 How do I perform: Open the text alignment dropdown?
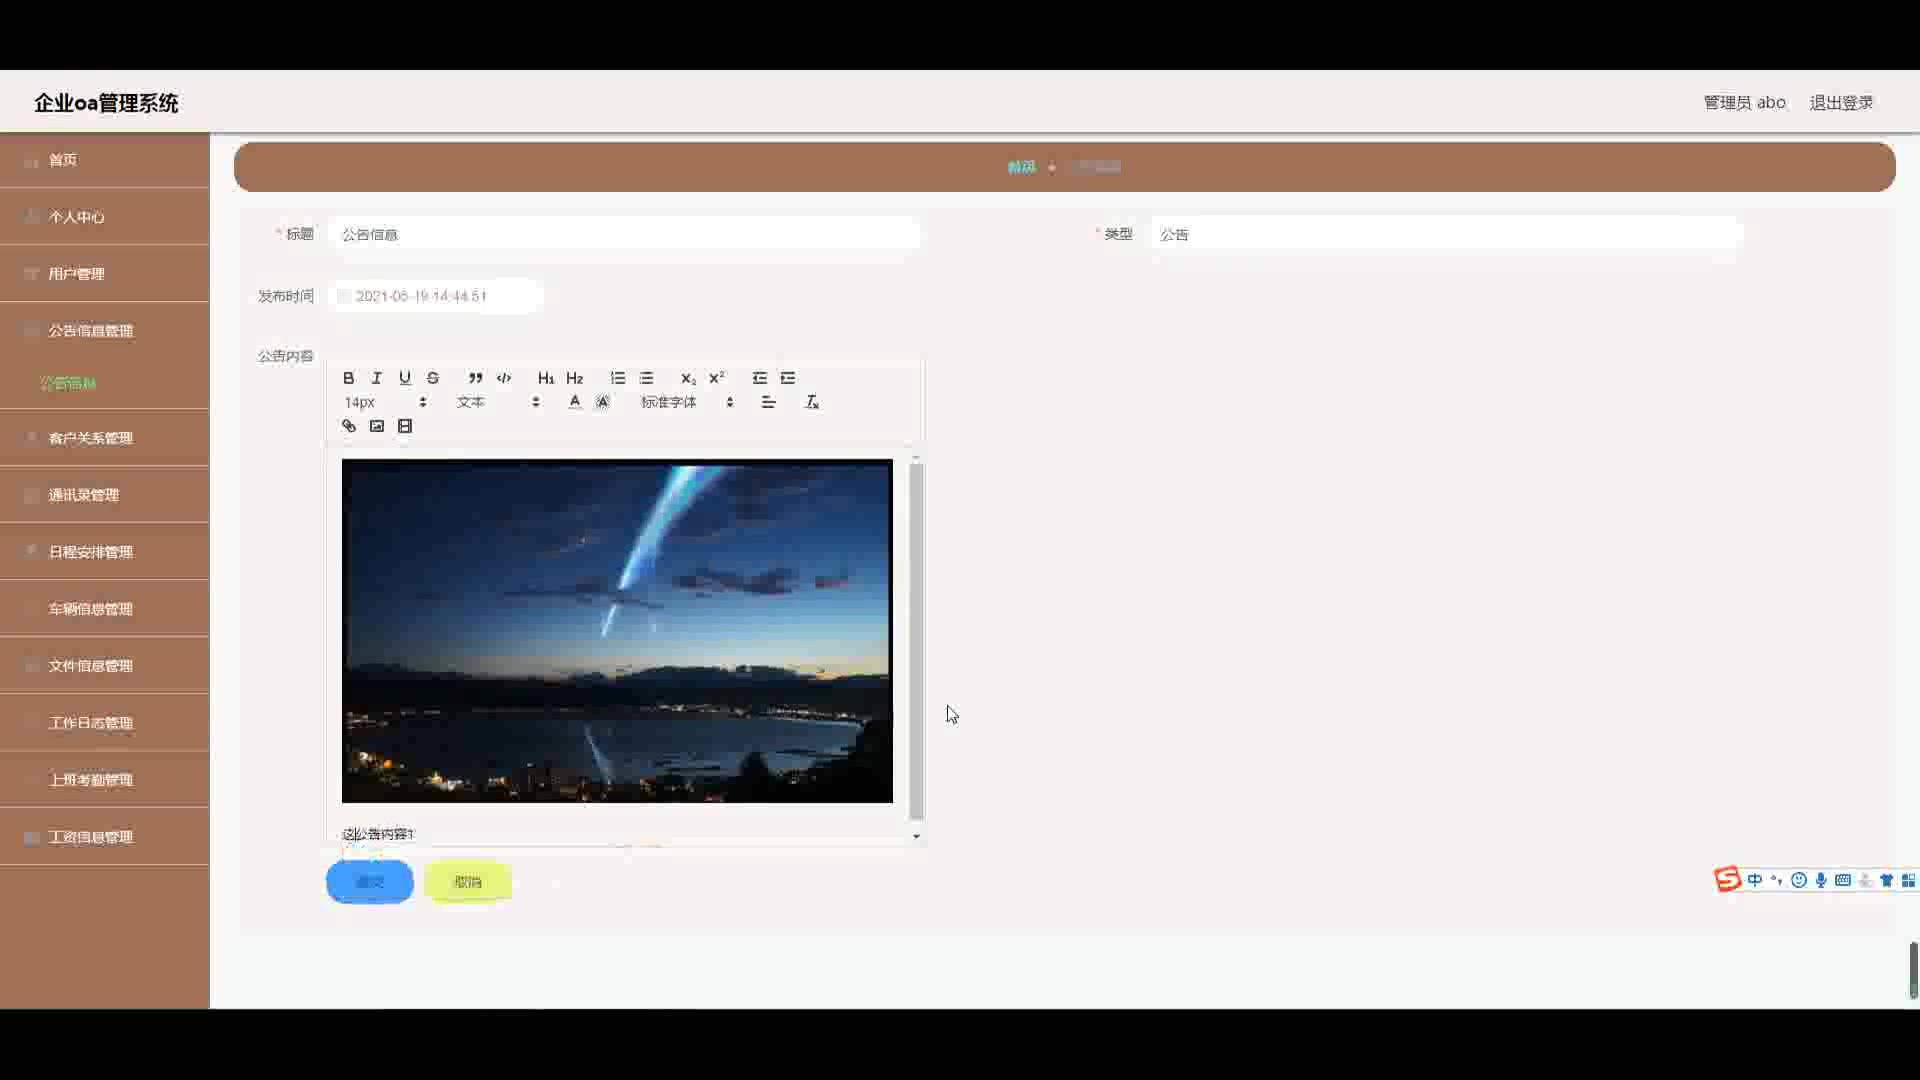768,402
